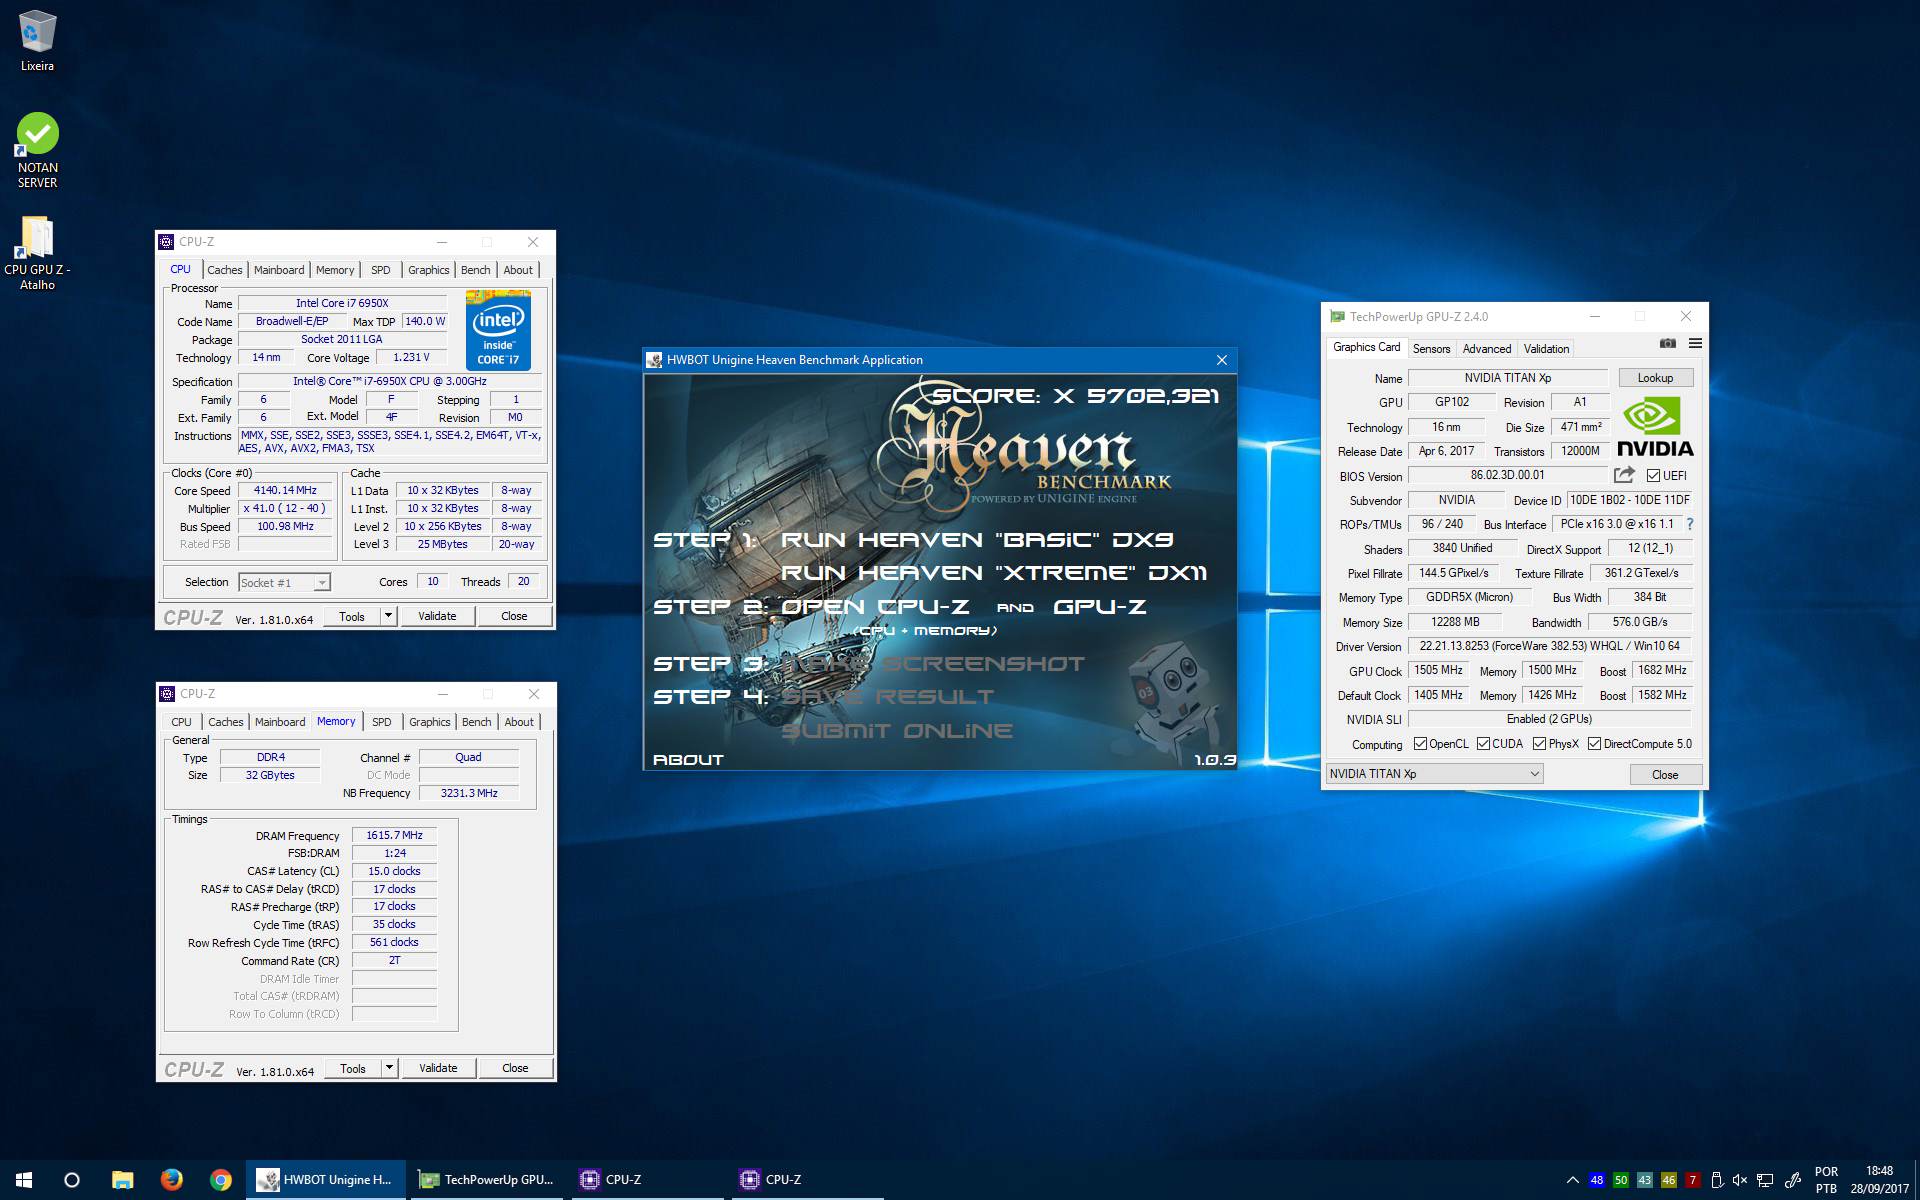Toggle the CUDA checkbox
Viewport: 1920px width, 1200px height.
click(x=1483, y=744)
